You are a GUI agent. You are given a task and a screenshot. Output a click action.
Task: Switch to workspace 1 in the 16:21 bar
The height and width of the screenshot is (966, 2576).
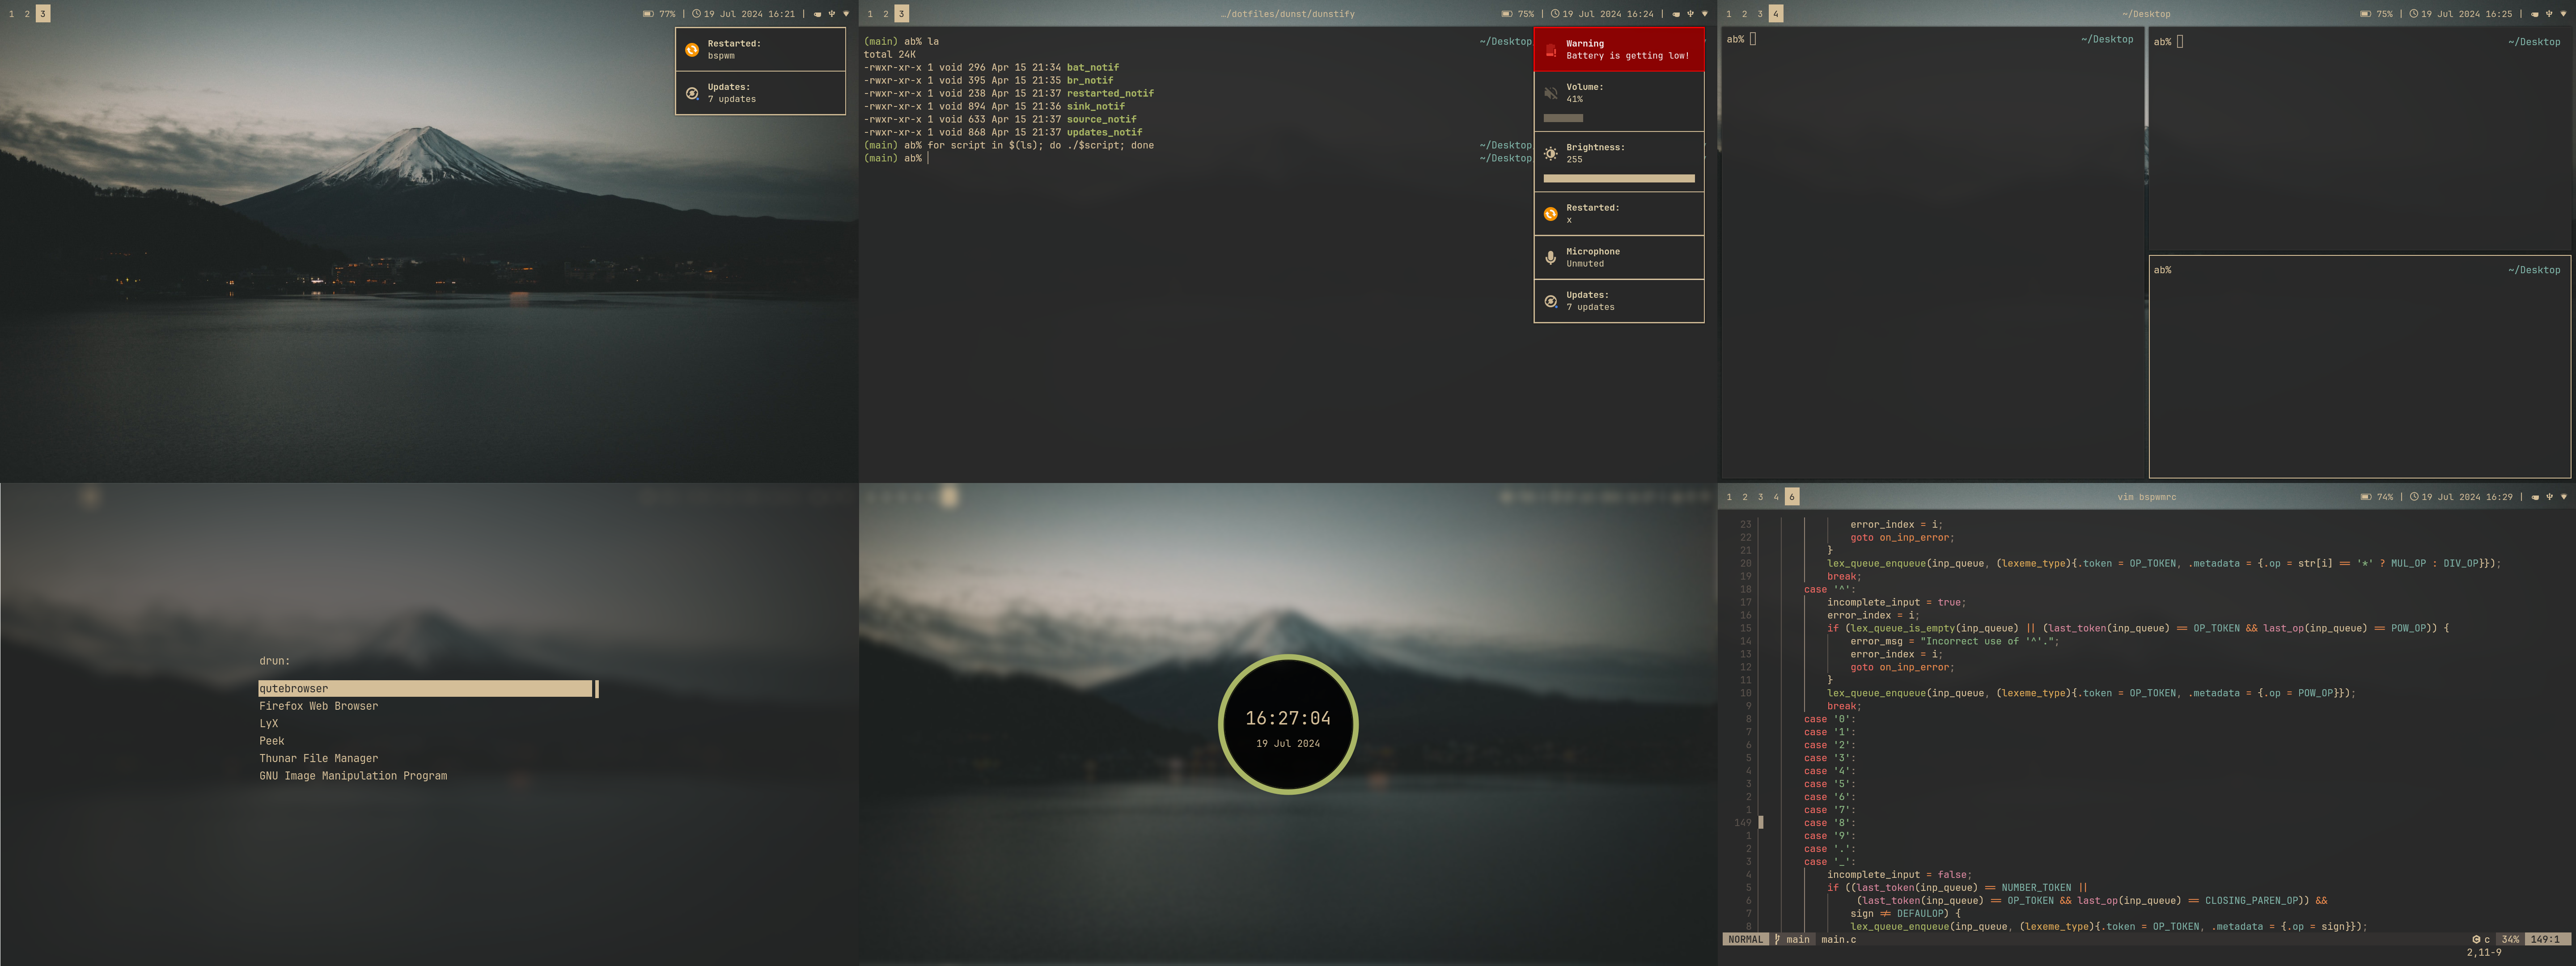[12, 14]
